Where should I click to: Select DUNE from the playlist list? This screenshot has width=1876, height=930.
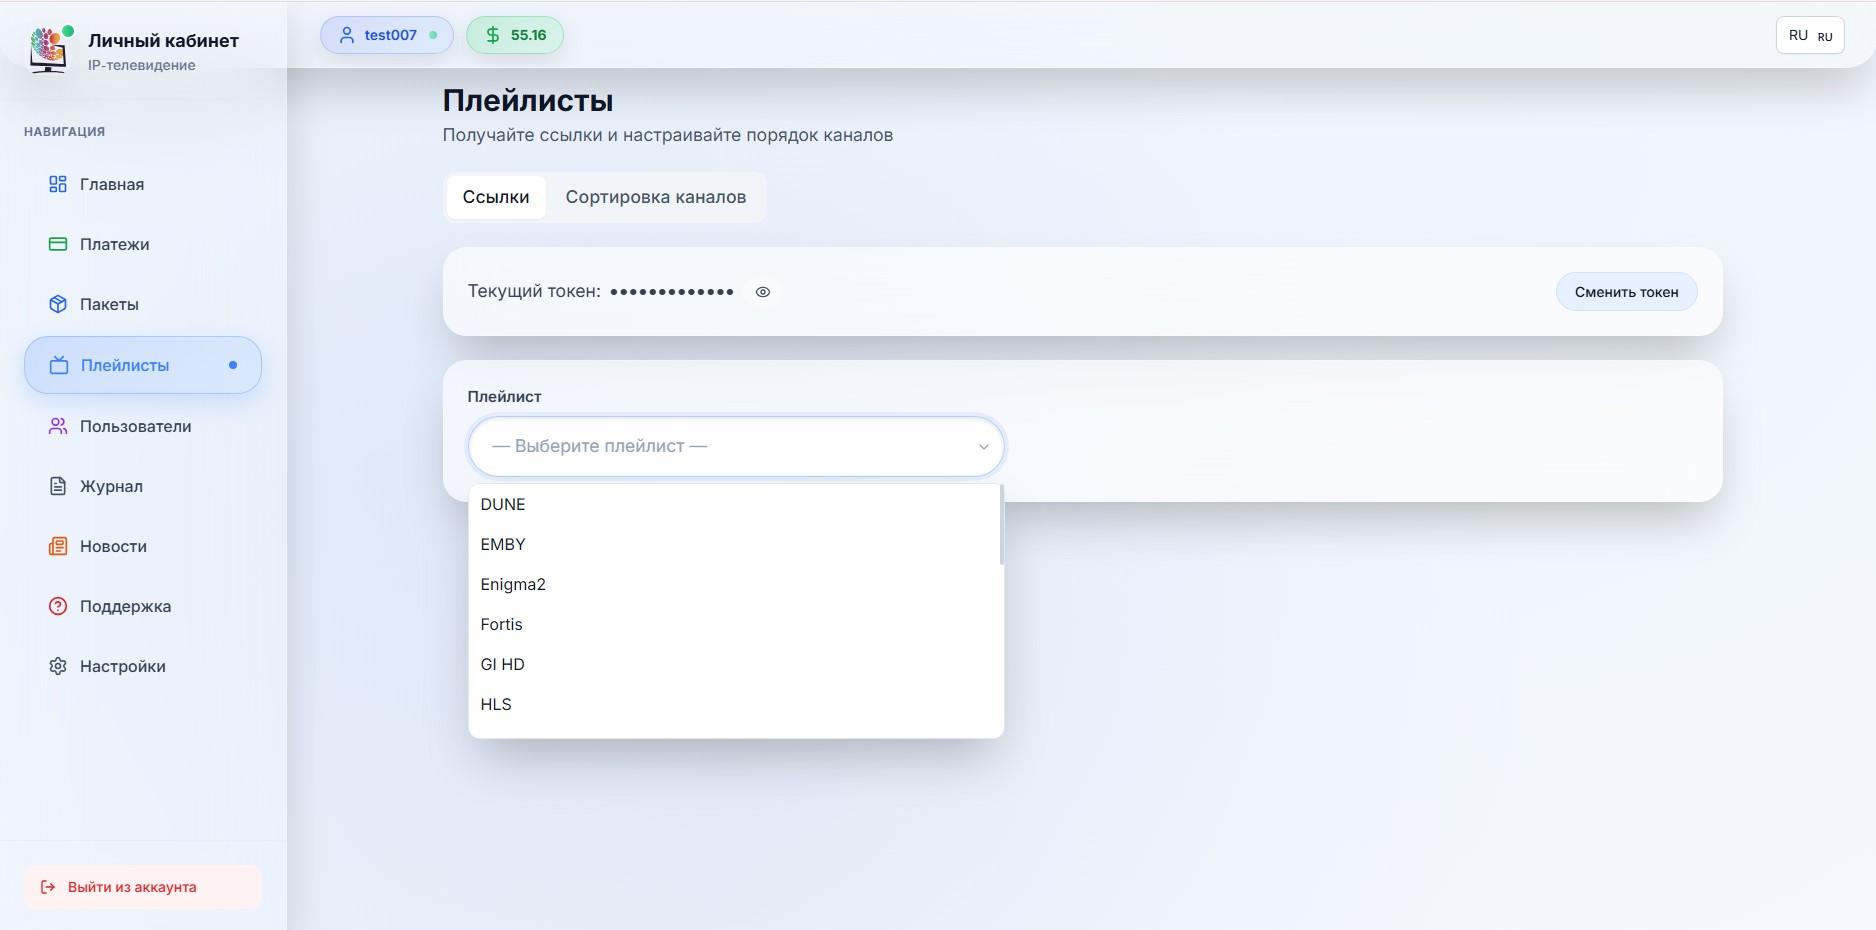(x=503, y=504)
